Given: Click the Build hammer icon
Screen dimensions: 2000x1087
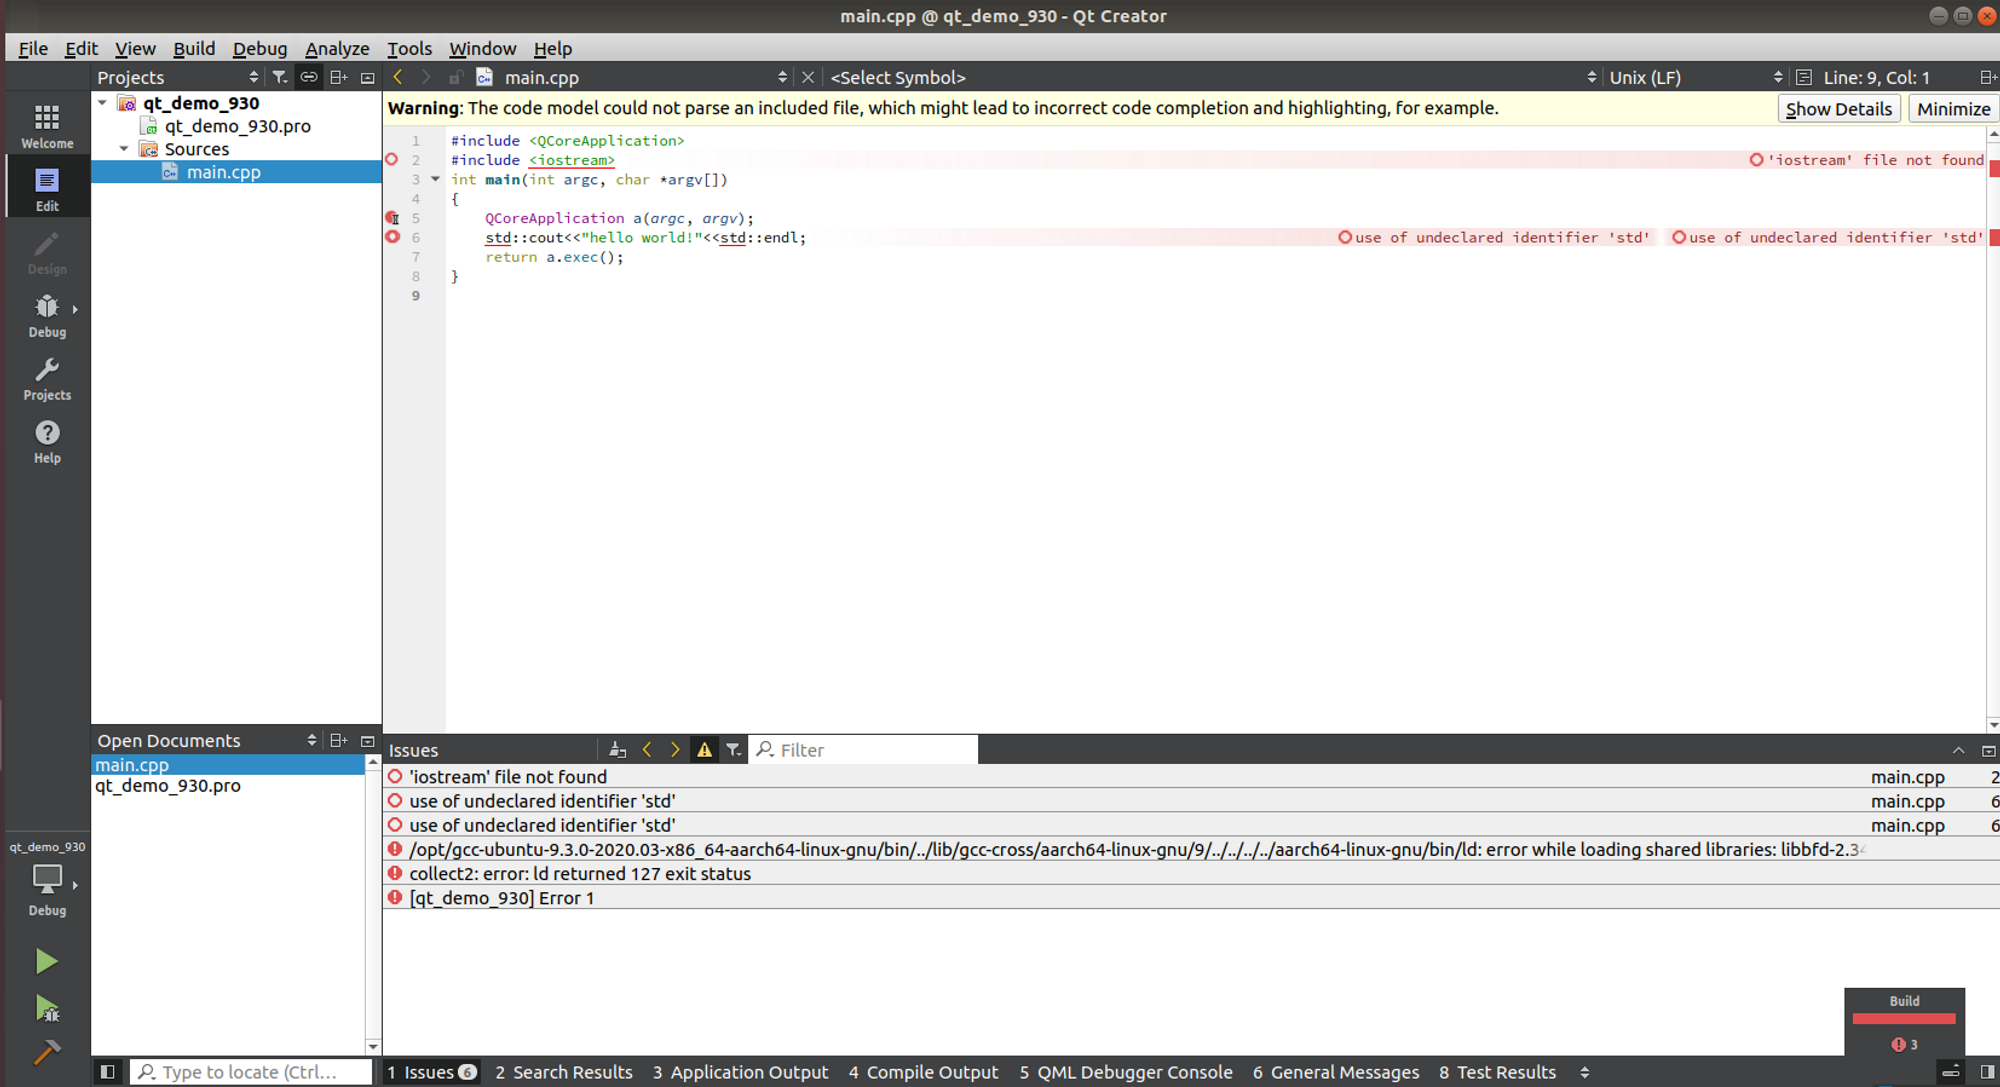Looking at the screenshot, I should pyautogui.click(x=46, y=1052).
